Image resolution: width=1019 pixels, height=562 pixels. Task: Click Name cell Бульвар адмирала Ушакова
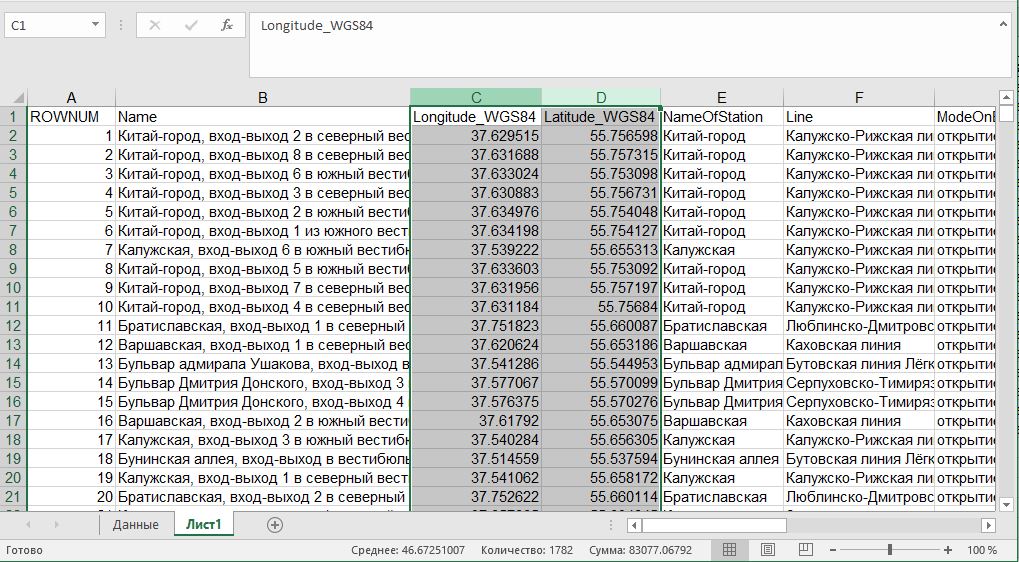(x=263, y=364)
